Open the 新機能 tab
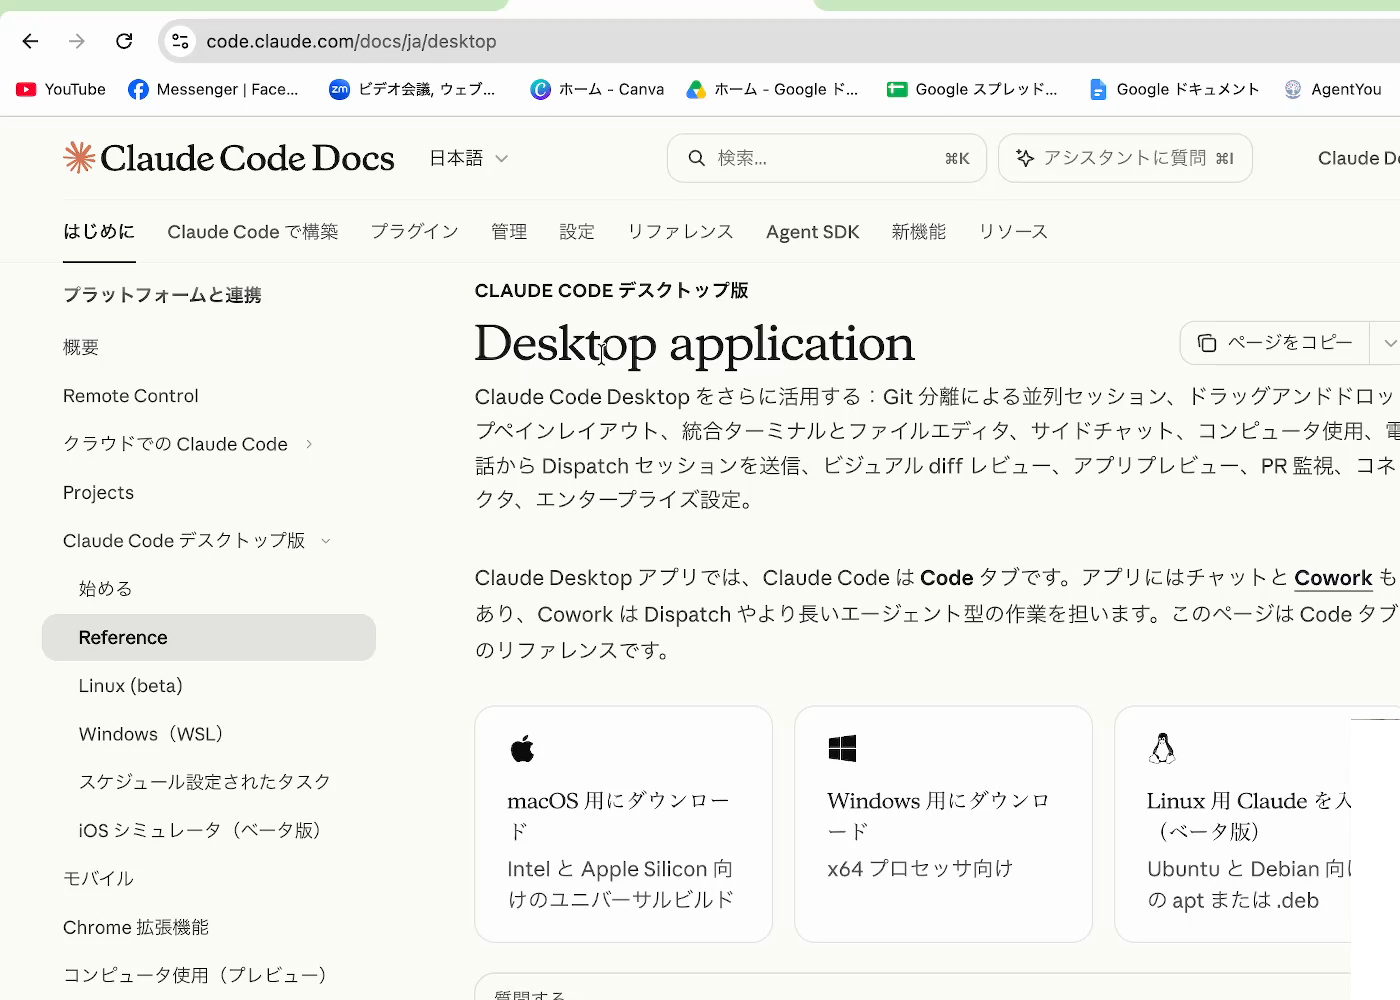The height and width of the screenshot is (1000, 1400). point(919,232)
